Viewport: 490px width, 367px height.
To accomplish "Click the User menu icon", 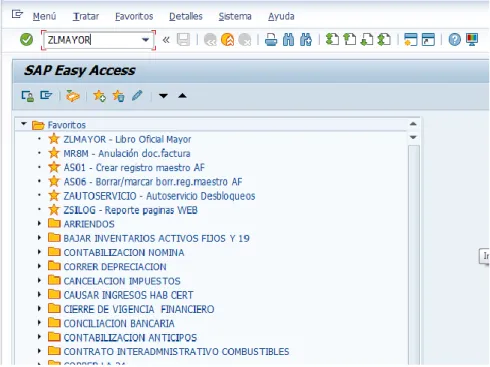I will [27, 96].
